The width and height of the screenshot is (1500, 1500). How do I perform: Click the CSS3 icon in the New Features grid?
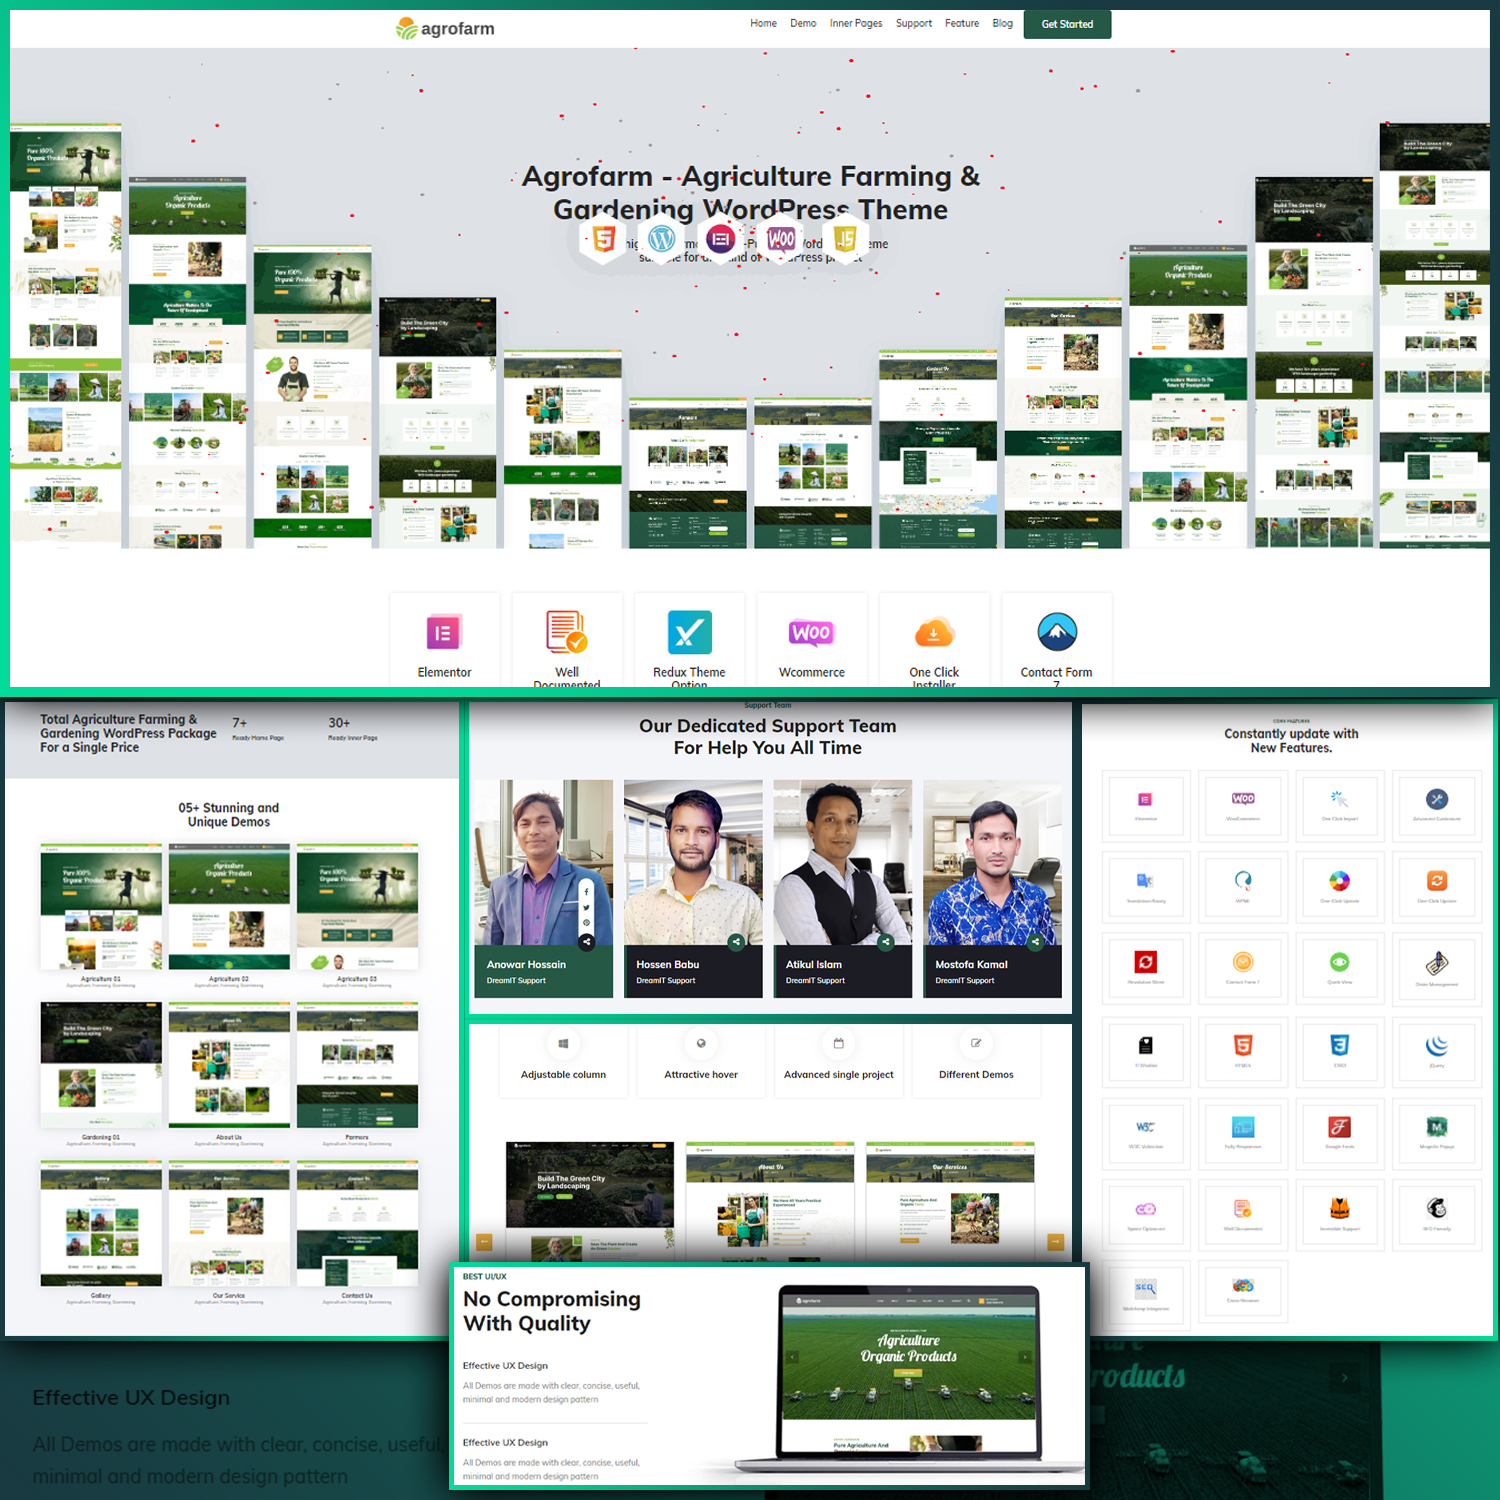1339,1045
